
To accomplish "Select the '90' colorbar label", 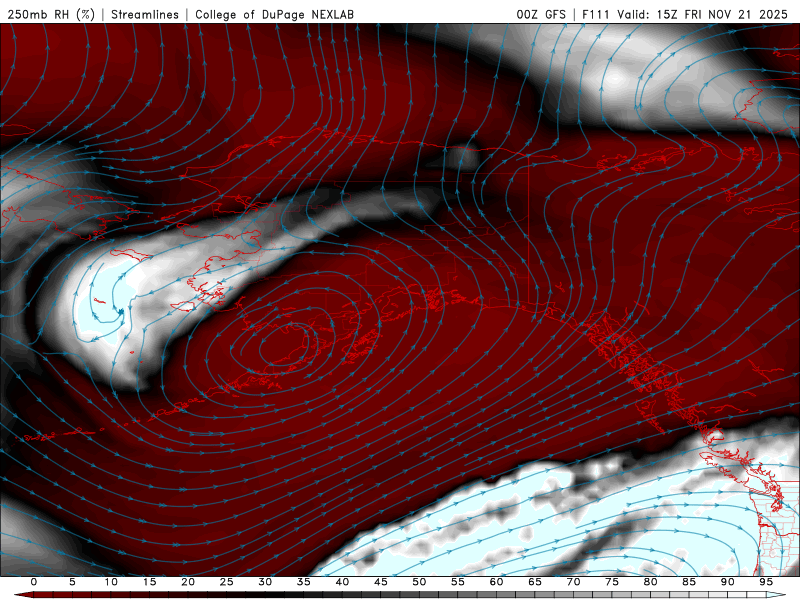I will click(728, 582).
